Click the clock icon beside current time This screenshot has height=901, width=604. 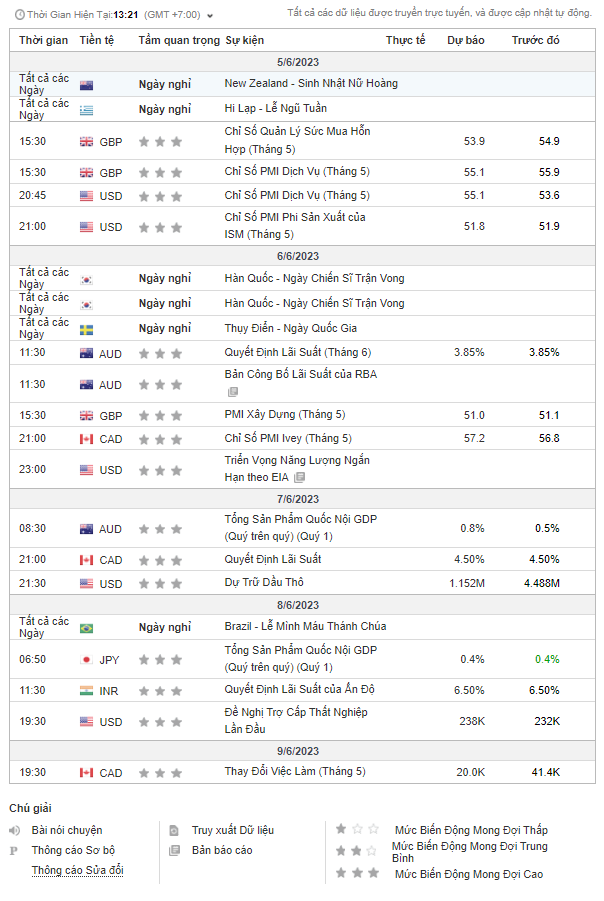tap(20, 15)
